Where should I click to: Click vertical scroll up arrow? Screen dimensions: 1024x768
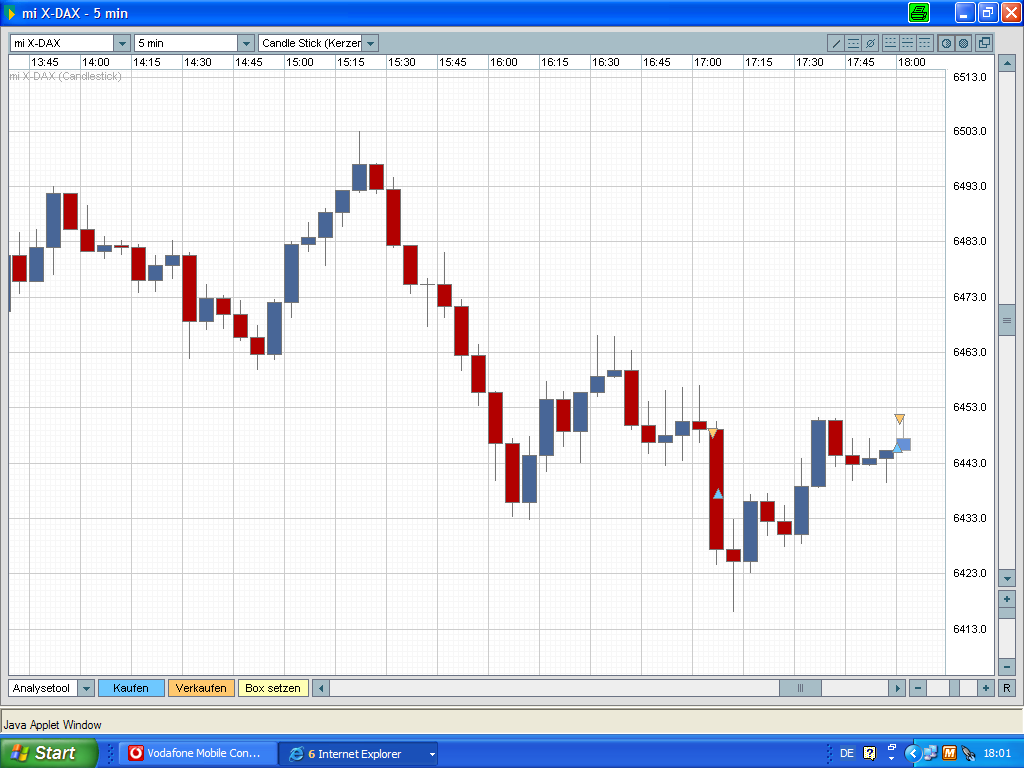1006,63
